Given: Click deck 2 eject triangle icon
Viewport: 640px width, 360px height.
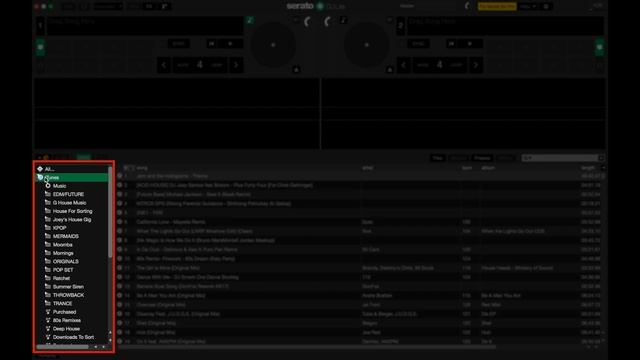Looking at the screenshot, I should 390,70.
